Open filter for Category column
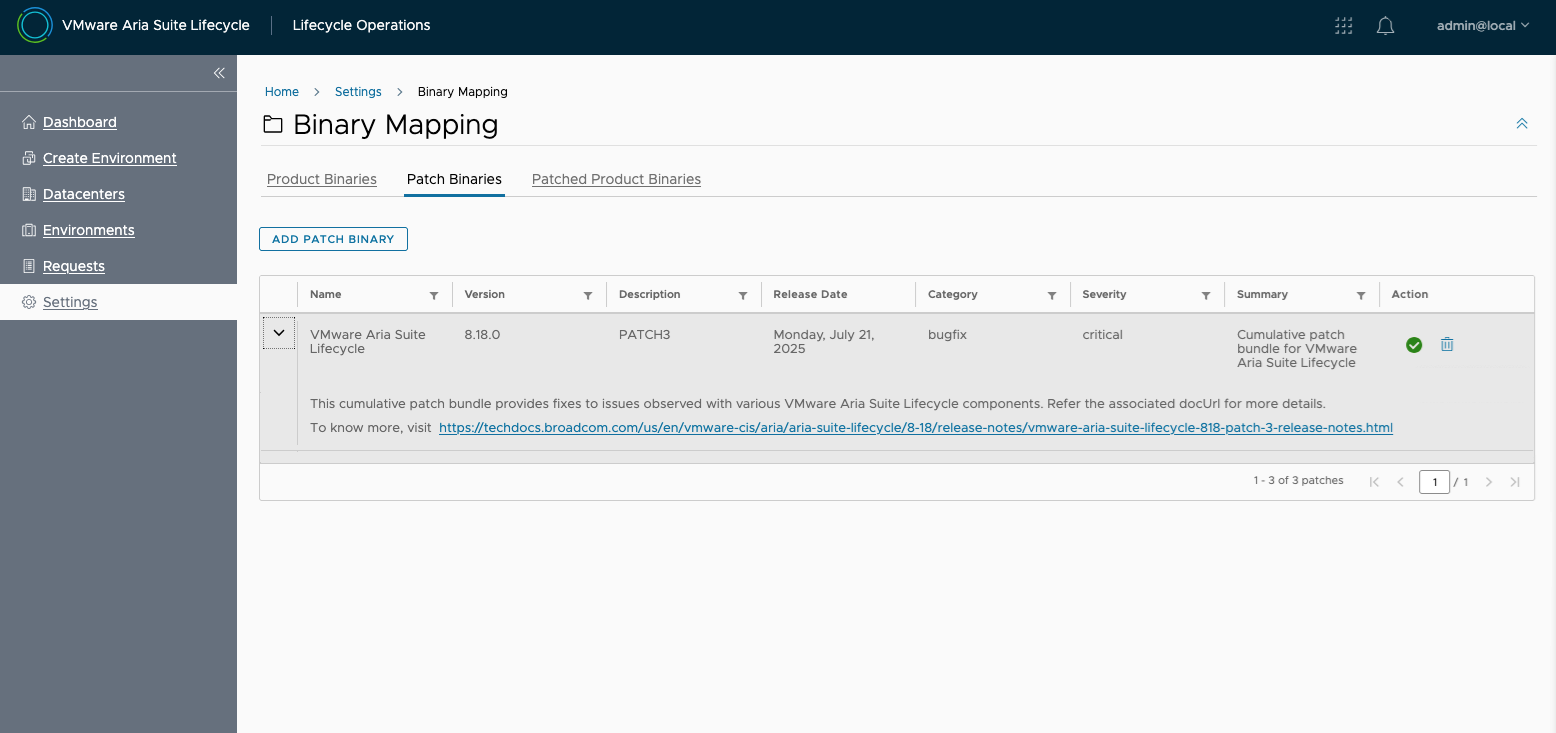This screenshot has width=1556, height=733. click(1052, 296)
